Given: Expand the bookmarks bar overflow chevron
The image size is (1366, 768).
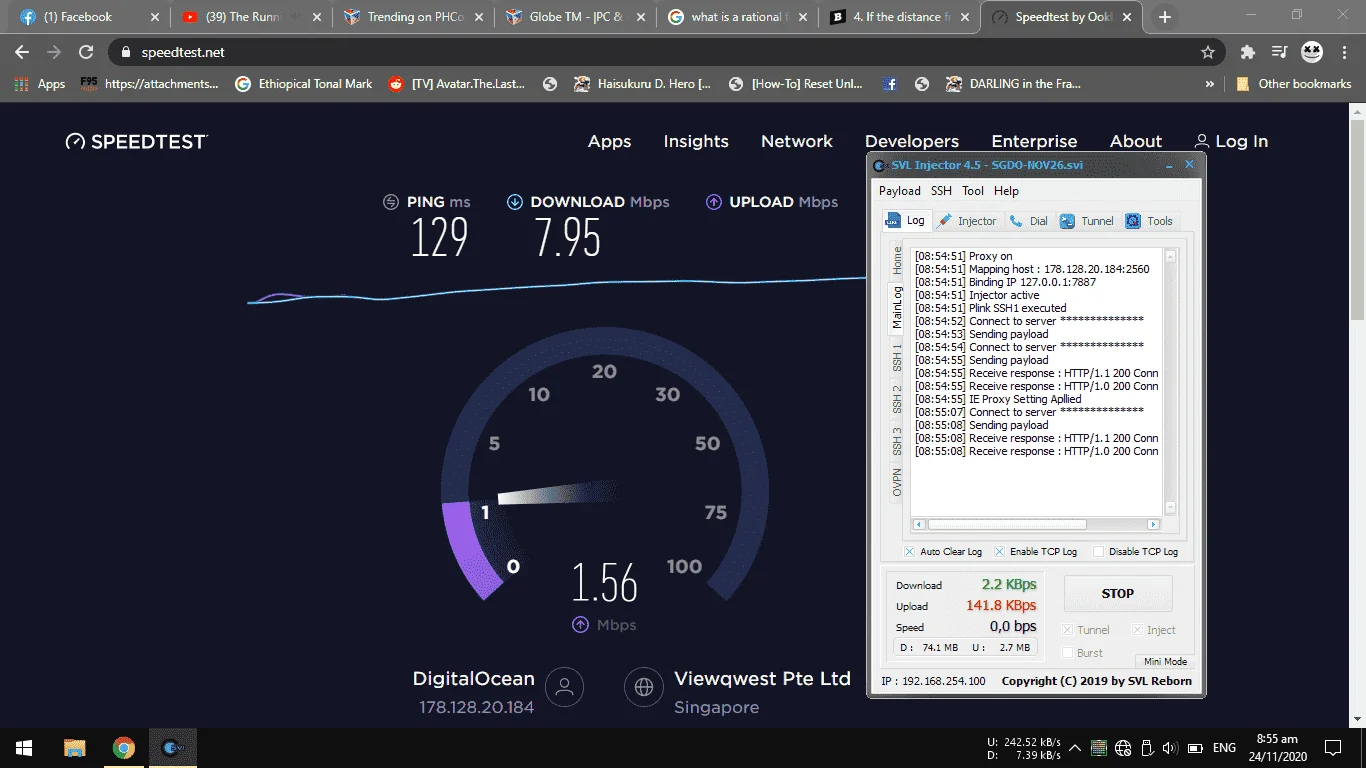Looking at the screenshot, I should 1210,84.
